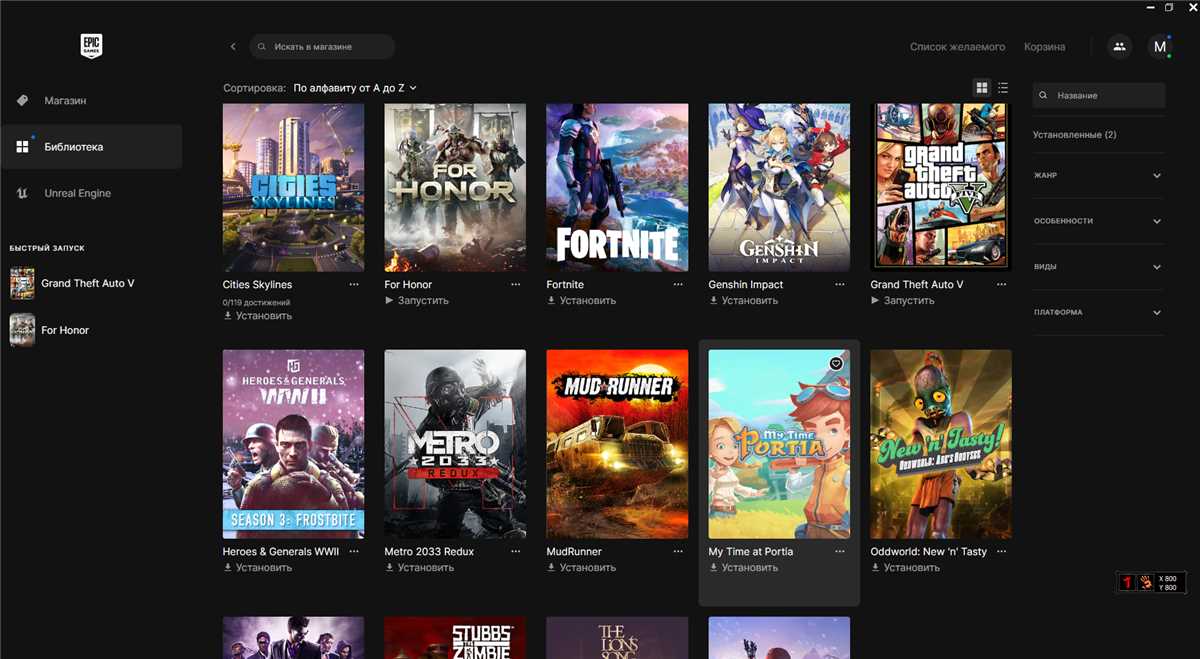Install Cities Skylines
The image size is (1200, 659).
pos(258,316)
